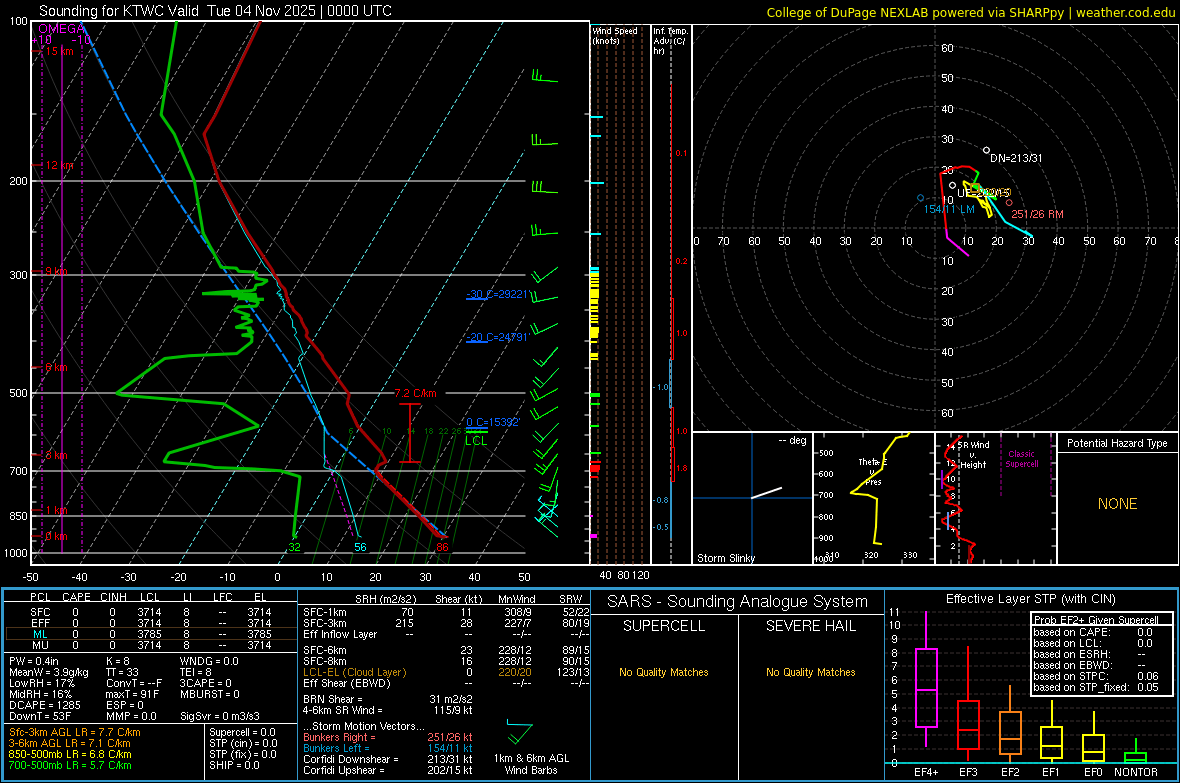This screenshot has height=783, width=1180.
Task: Click the '7.2 C/km' lapse rate annotation
Action: 415,393
